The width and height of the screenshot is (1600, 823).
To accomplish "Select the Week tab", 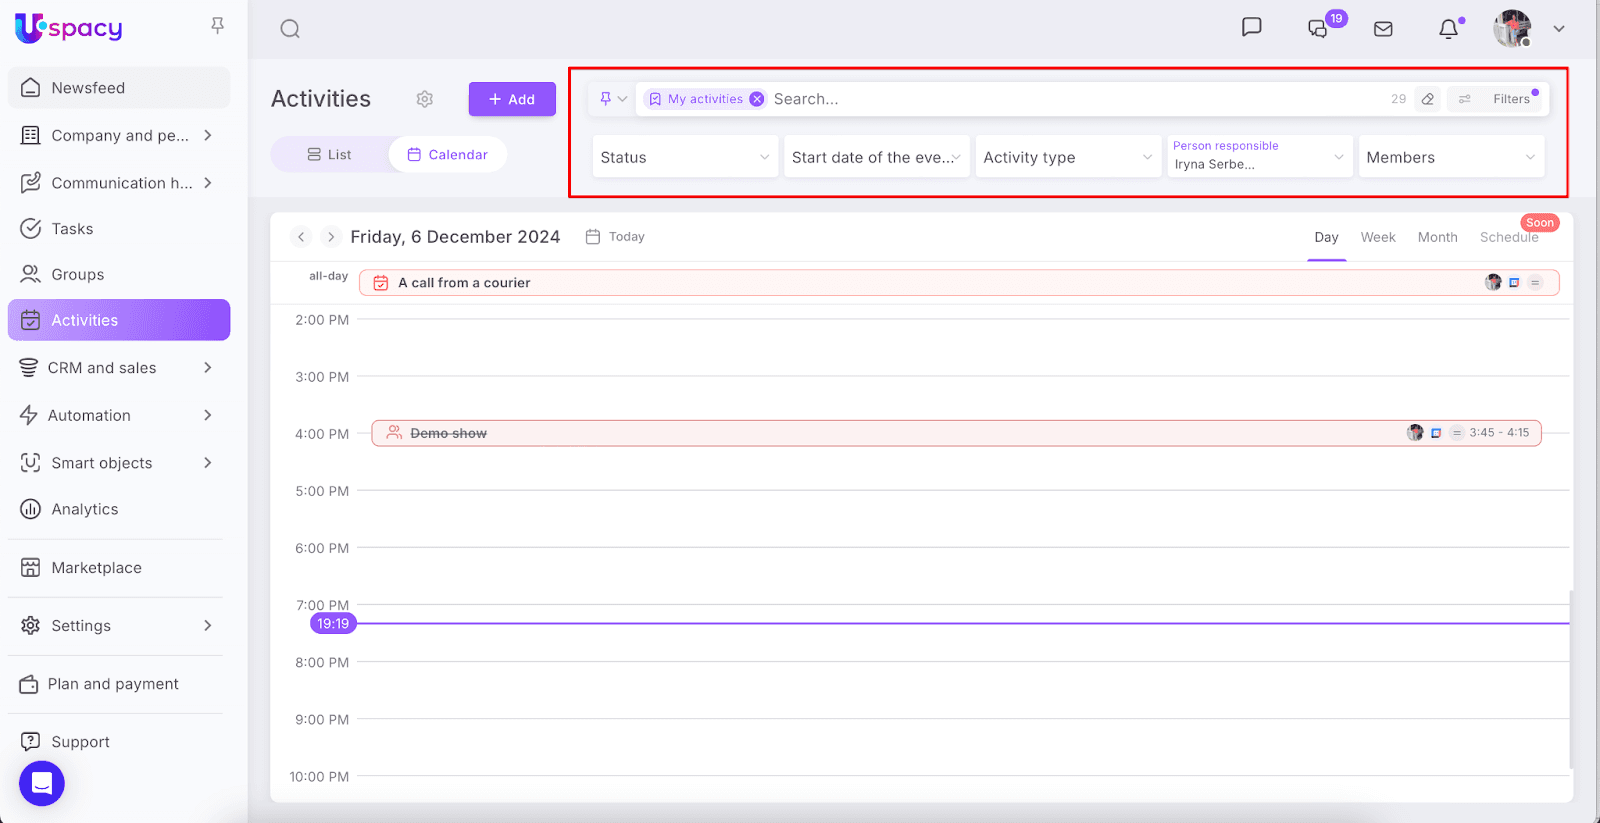I will pos(1377,237).
